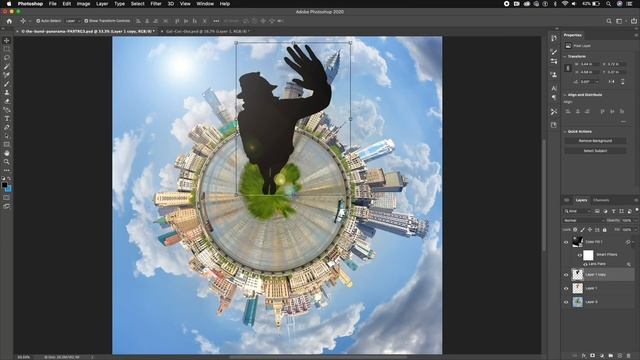This screenshot has height=360, width=640.
Task: Open the File menu
Action: point(53,4)
